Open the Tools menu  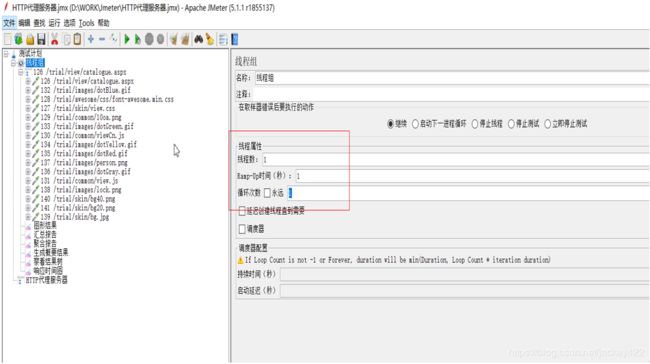[x=86, y=23]
